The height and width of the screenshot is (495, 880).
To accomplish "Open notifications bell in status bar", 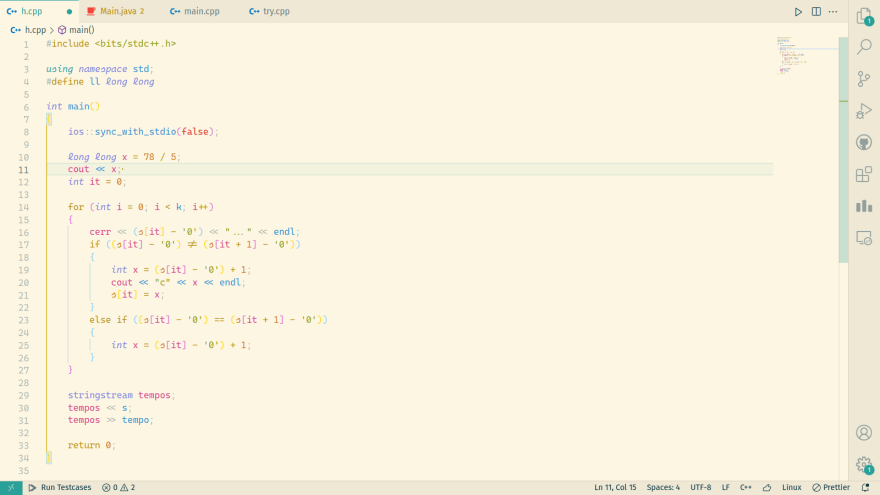I will click(x=865, y=488).
